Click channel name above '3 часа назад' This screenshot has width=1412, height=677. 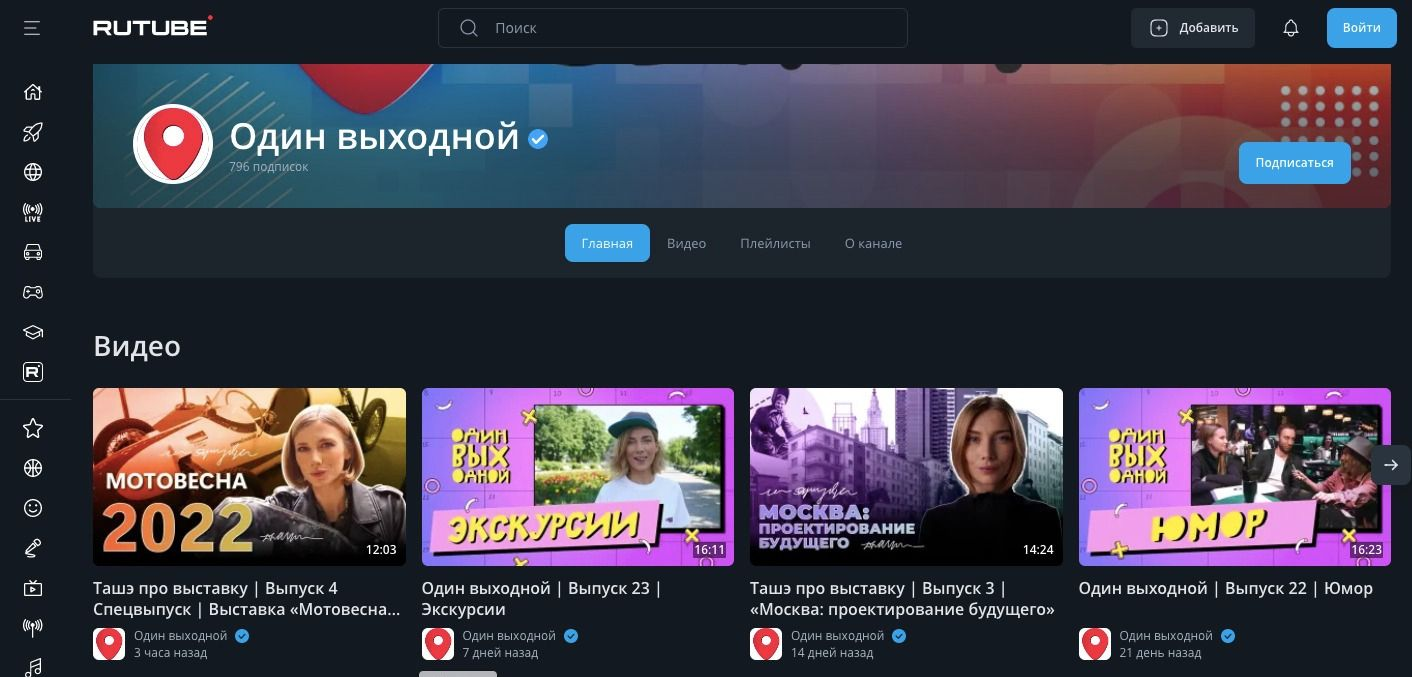181,636
